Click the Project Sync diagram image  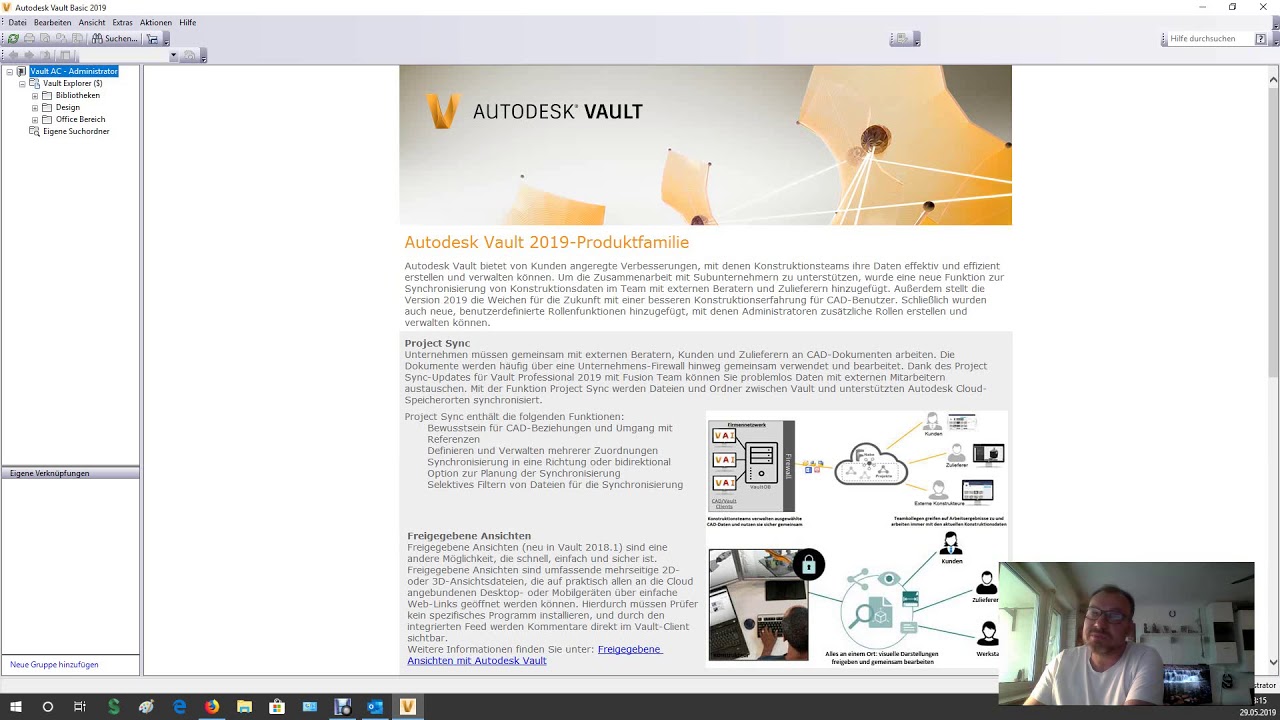click(857, 468)
